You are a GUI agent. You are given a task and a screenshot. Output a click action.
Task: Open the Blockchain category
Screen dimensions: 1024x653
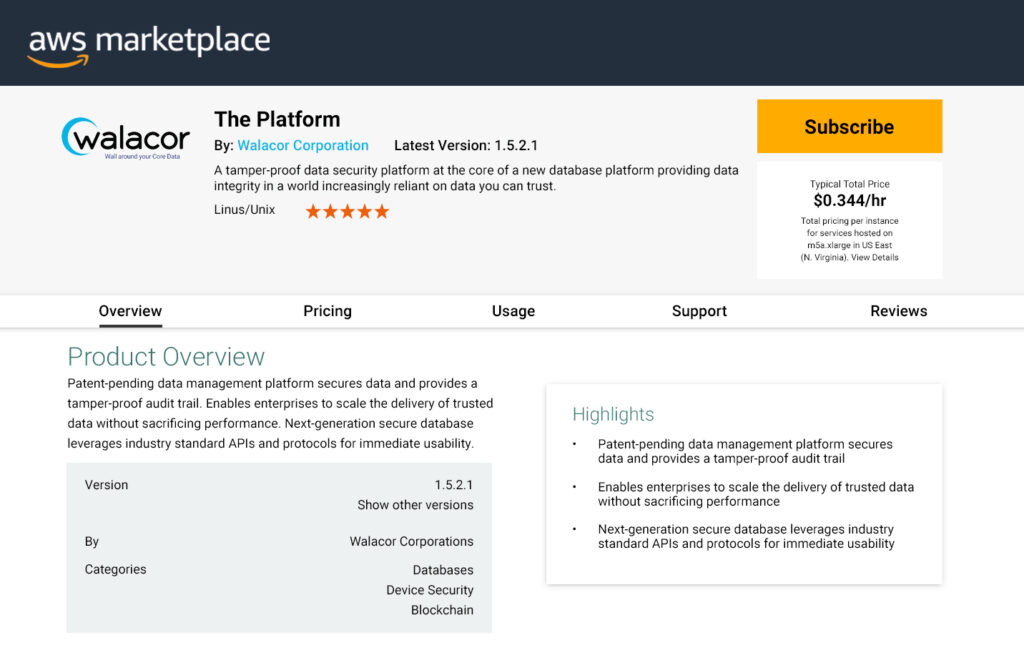click(x=442, y=610)
